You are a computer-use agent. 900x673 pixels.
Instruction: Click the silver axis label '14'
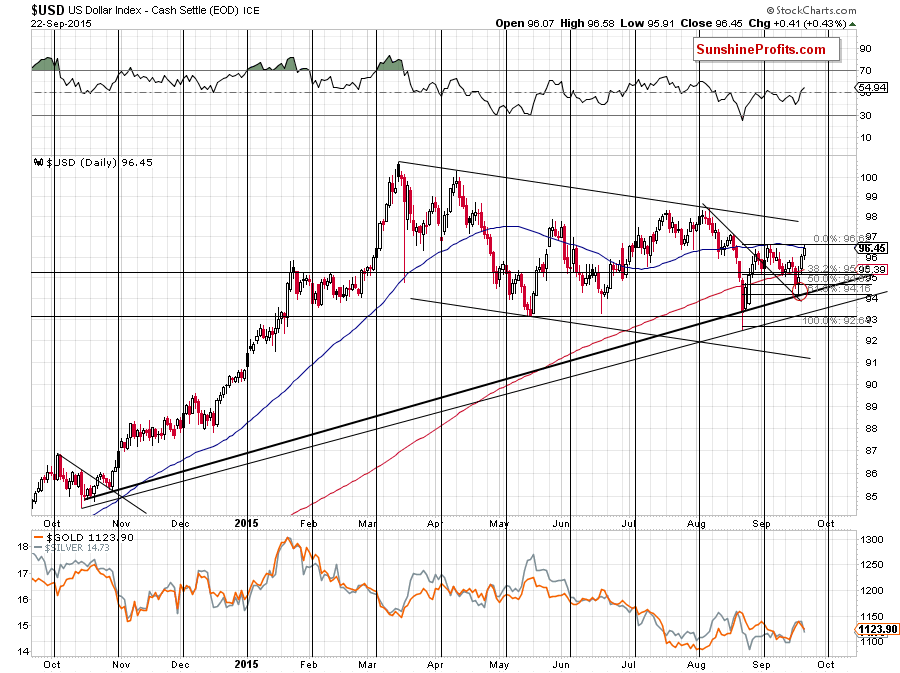point(23,652)
